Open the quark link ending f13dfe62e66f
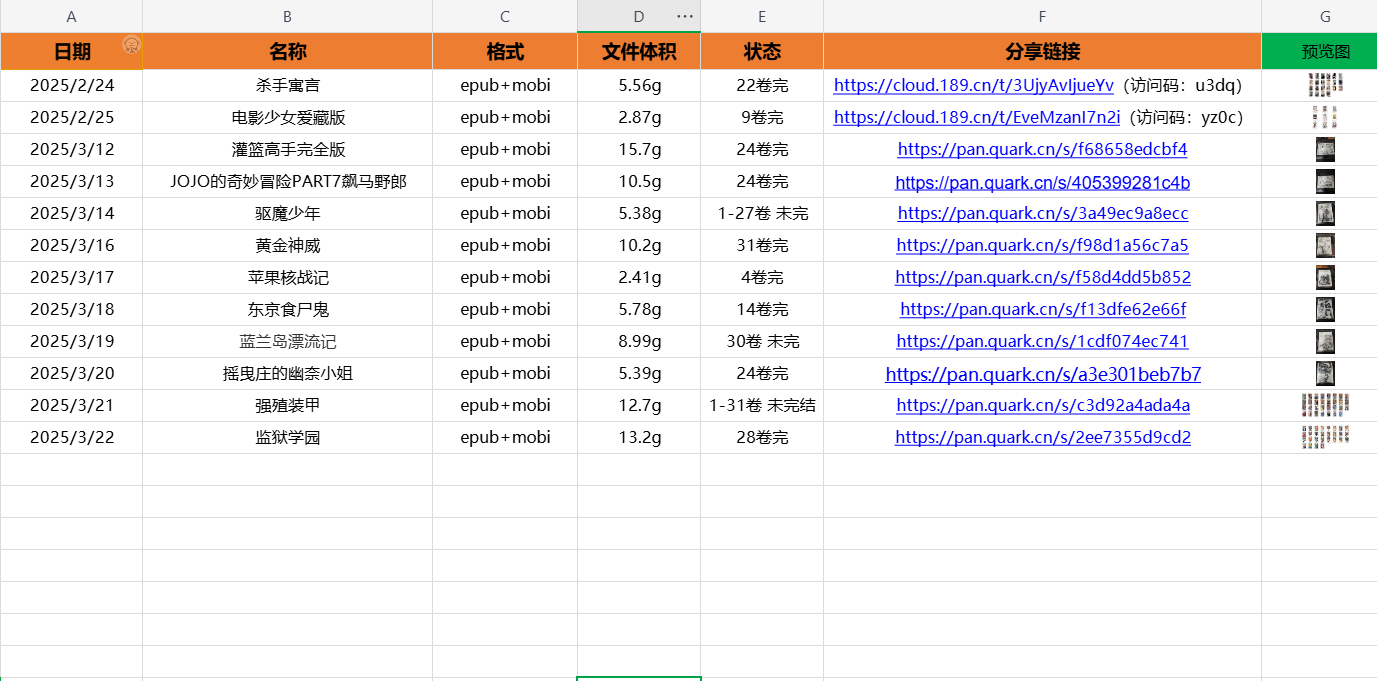 coord(1042,310)
